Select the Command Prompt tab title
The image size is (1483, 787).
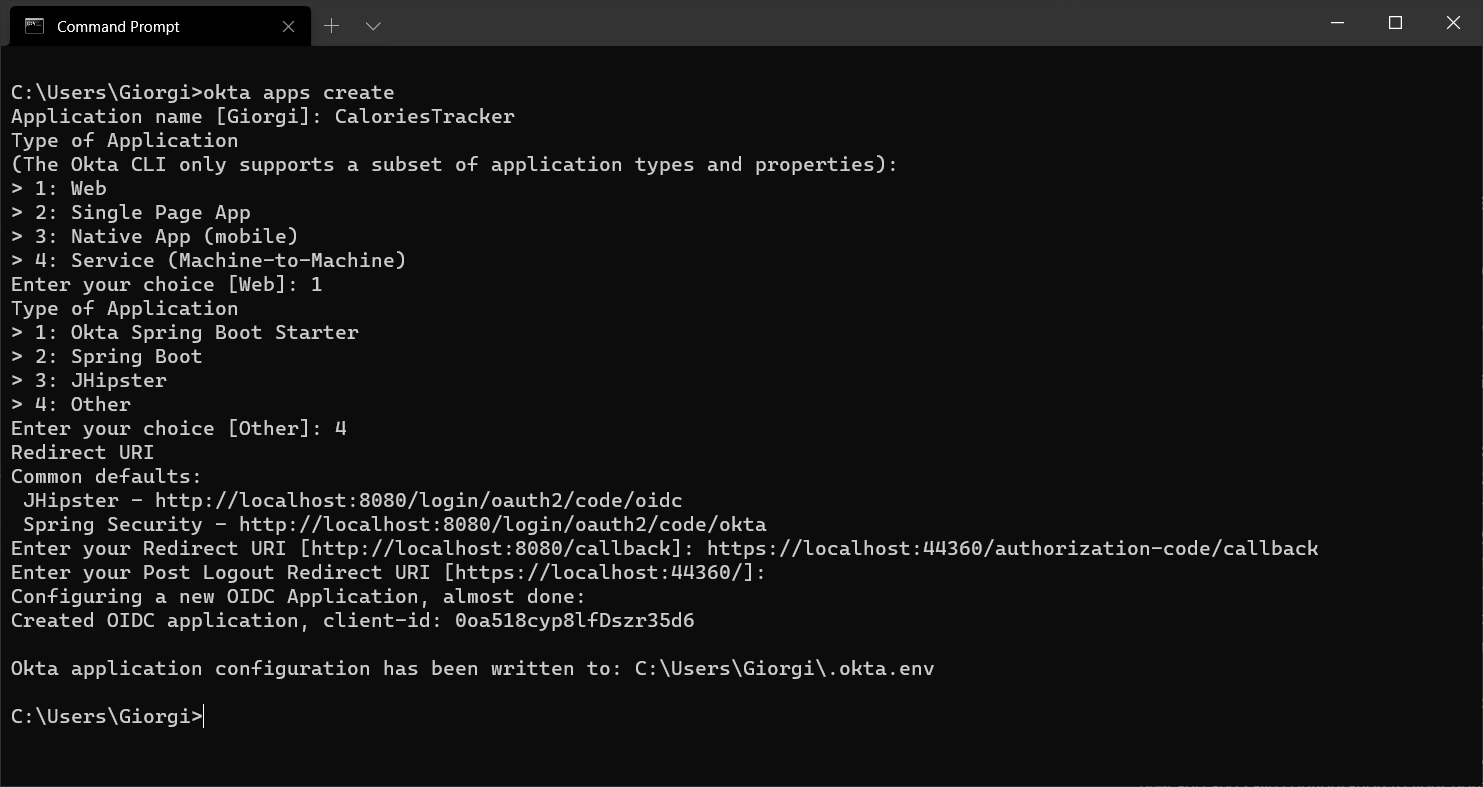tap(118, 27)
